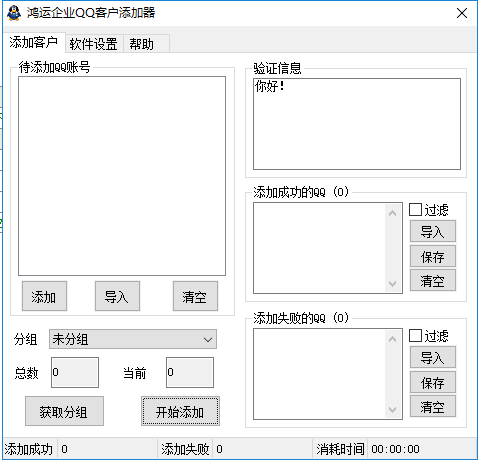Viewport: 480px width, 462px height.
Task: Open the 帮助 tab
Action: click(142, 44)
